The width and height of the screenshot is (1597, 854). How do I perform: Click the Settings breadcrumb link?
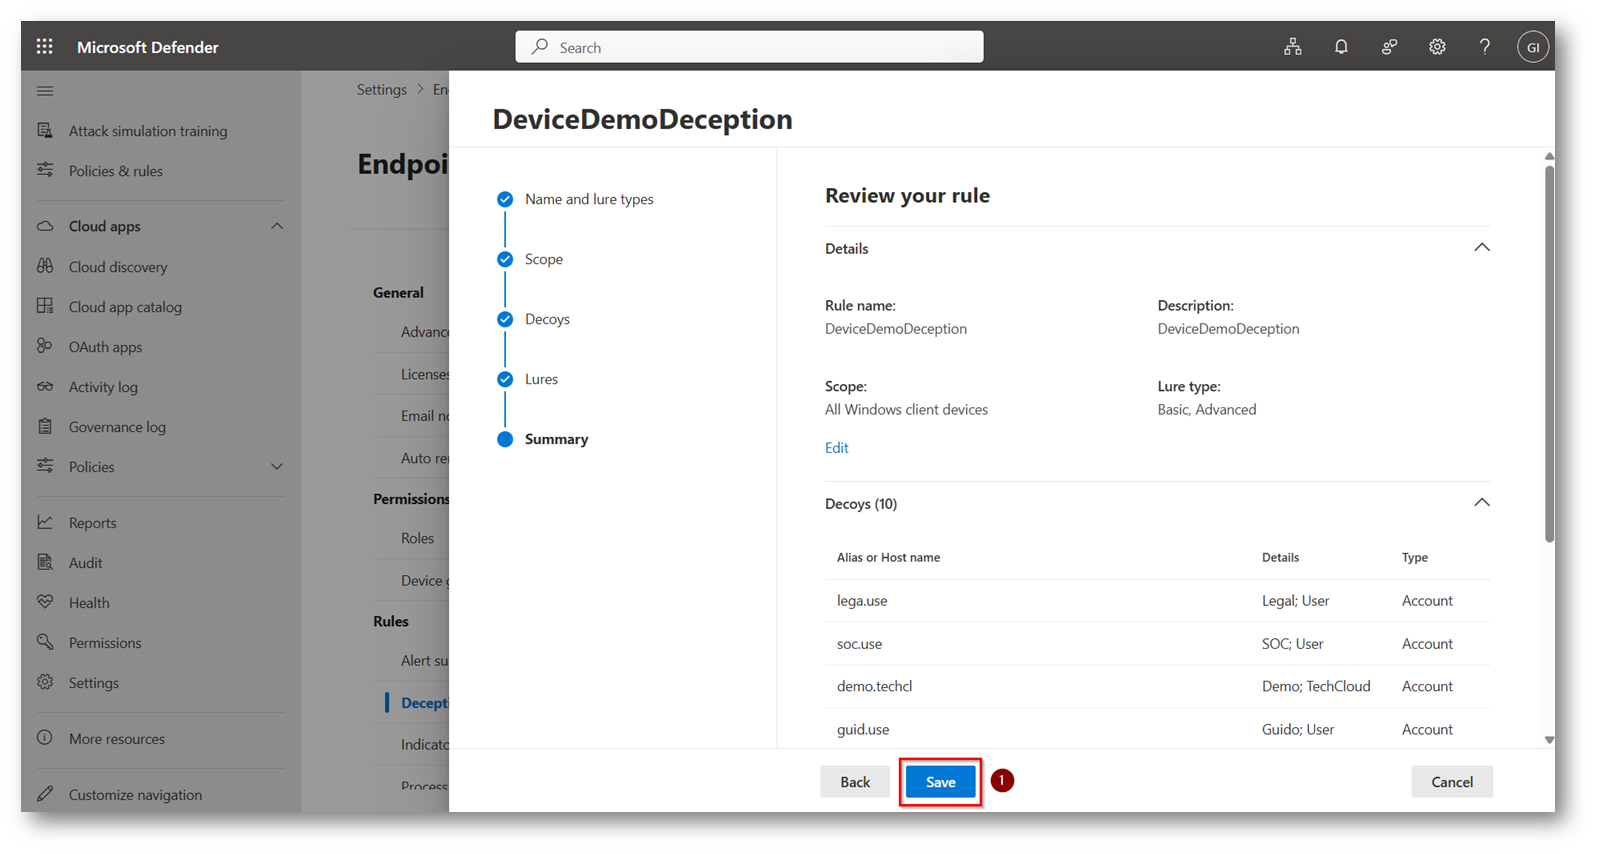click(382, 89)
